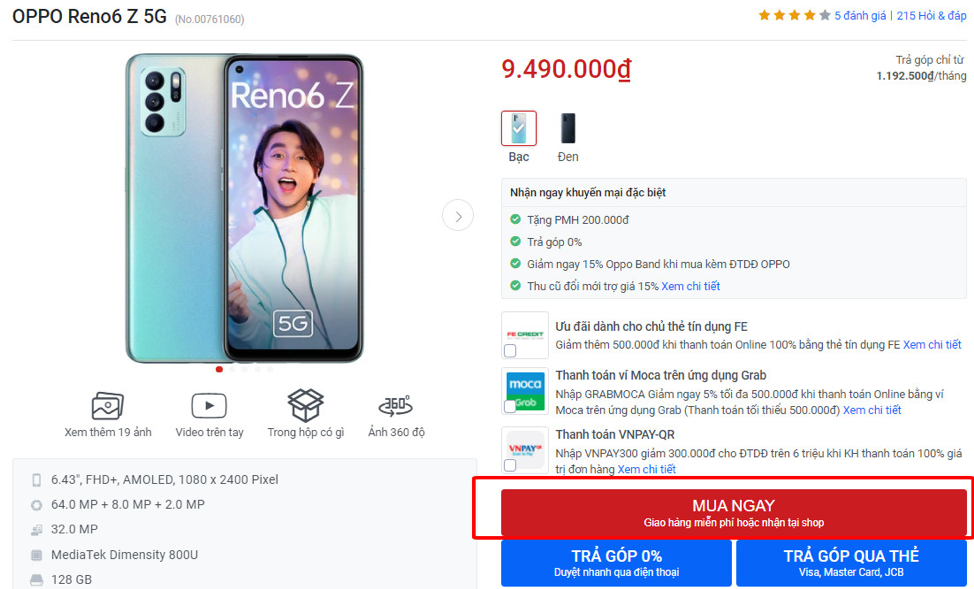
Task: Play the 'Video trên tay' icon
Action: click(x=209, y=406)
